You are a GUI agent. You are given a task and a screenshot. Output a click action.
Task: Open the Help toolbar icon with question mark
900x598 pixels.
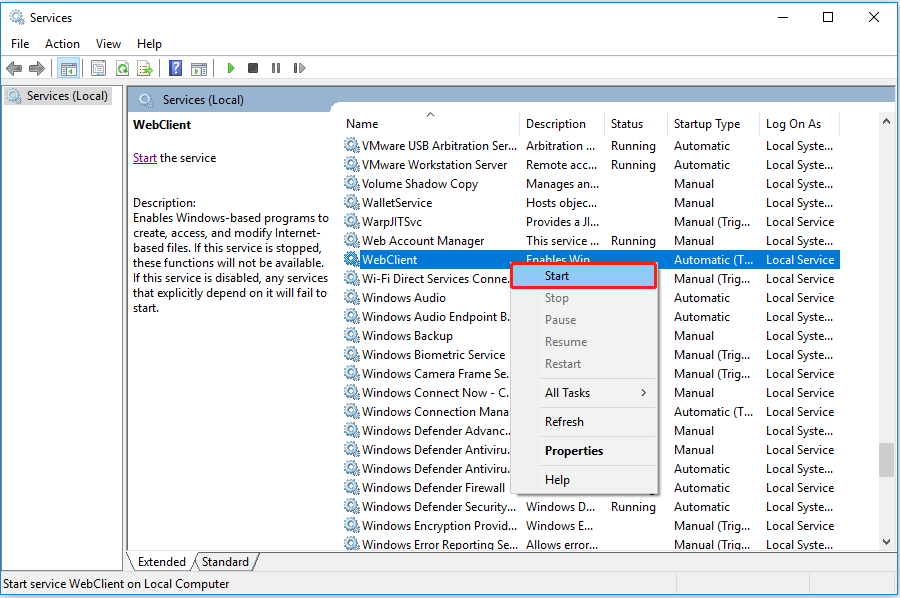point(175,69)
